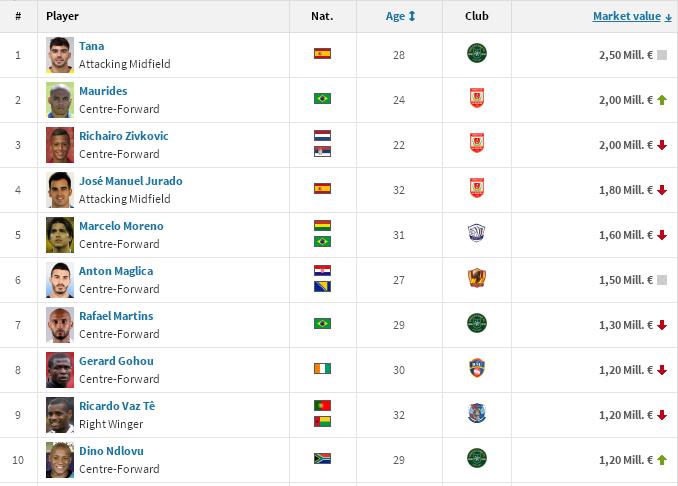Viewport: 678px width, 486px height.
Task: Click the South African flag in Dino Ndlovu's row
Action: point(322,459)
